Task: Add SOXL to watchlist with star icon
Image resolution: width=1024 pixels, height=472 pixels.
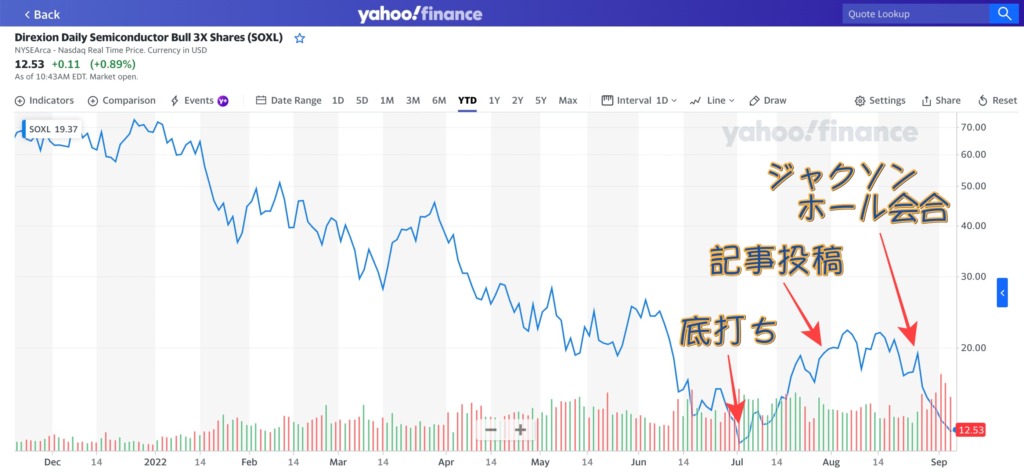Action: (300, 39)
